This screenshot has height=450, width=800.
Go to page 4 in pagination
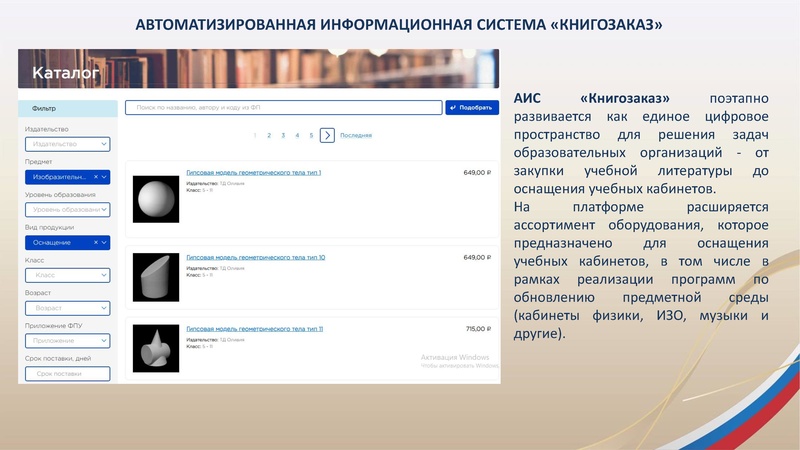click(297, 135)
